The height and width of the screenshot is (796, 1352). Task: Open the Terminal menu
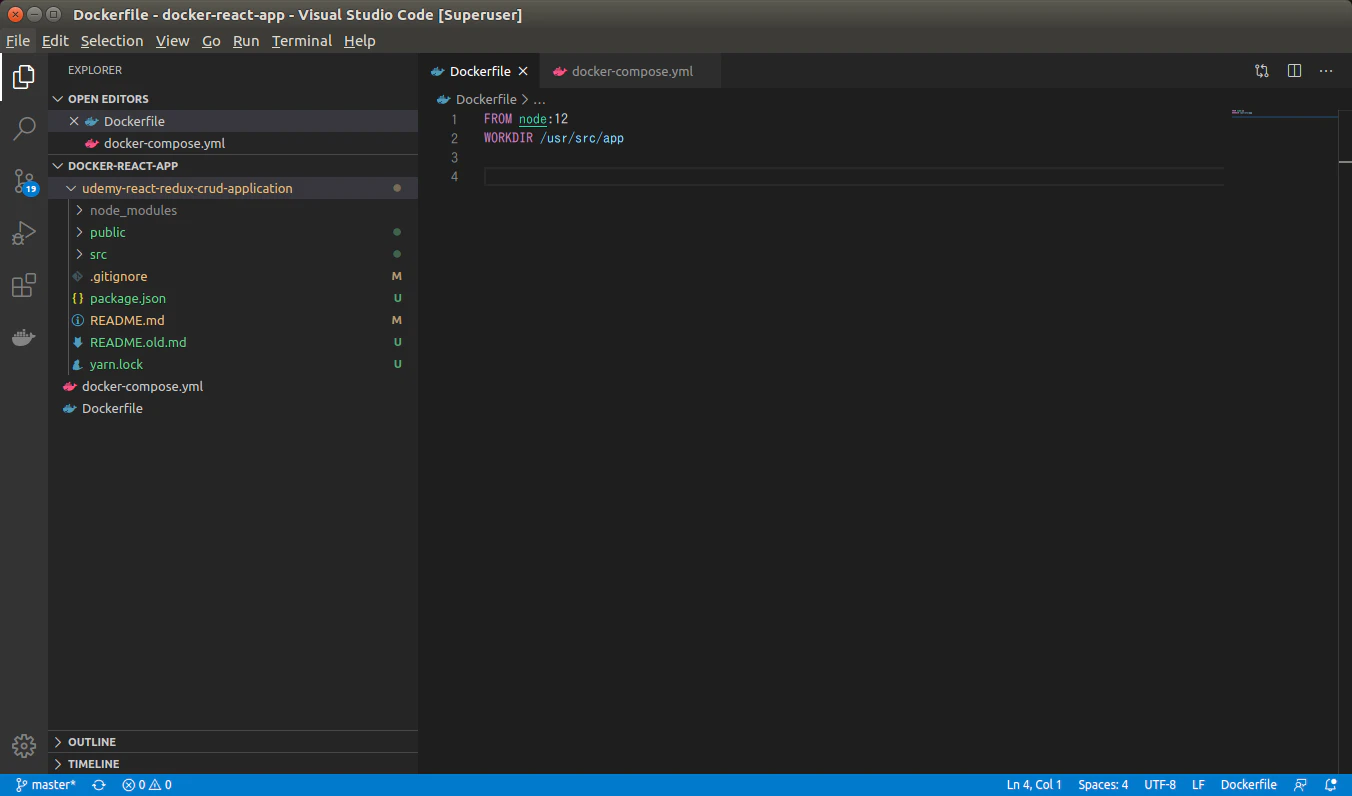pos(302,41)
